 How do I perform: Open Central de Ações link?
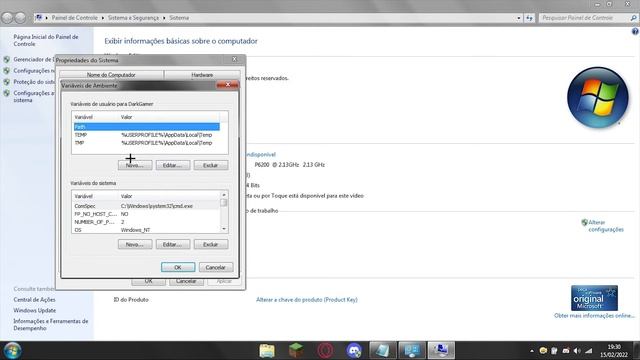(34, 300)
